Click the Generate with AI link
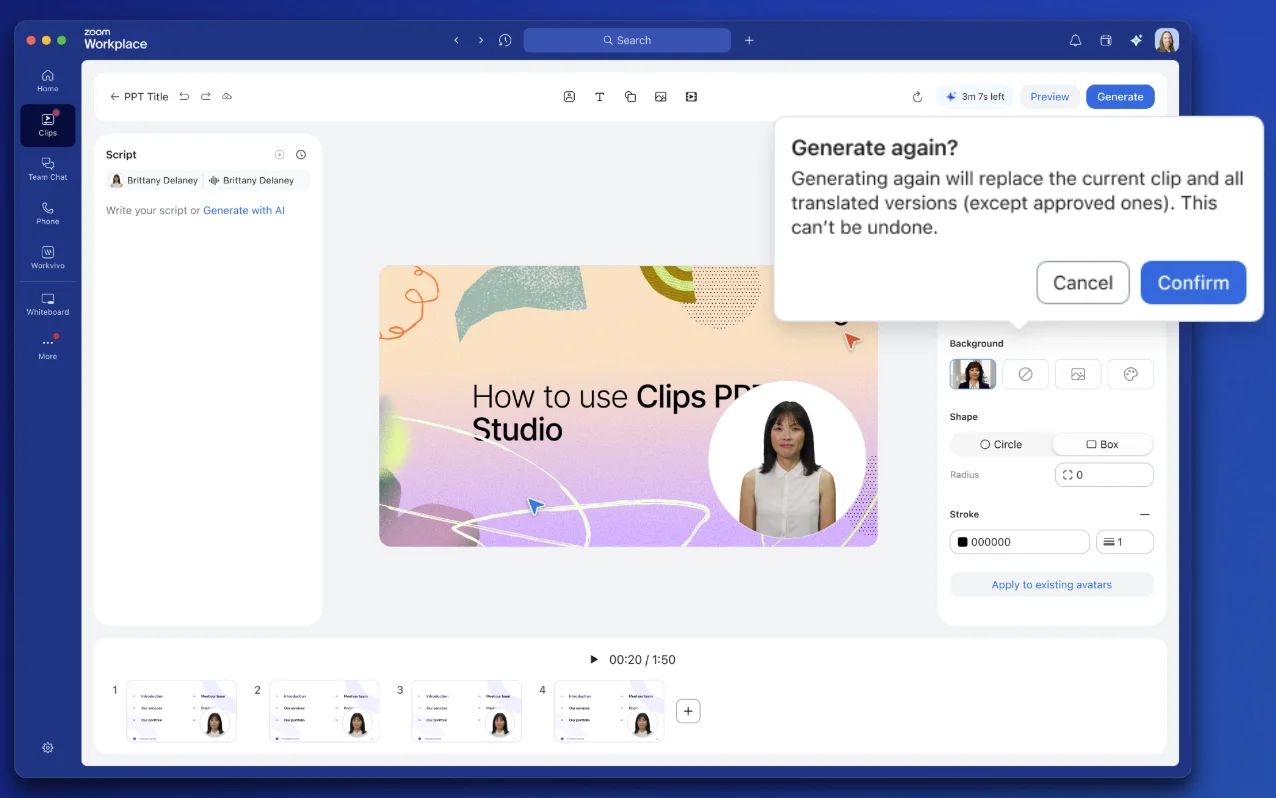This screenshot has width=1276, height=798. pyautogui.click(x=244, y=211)
